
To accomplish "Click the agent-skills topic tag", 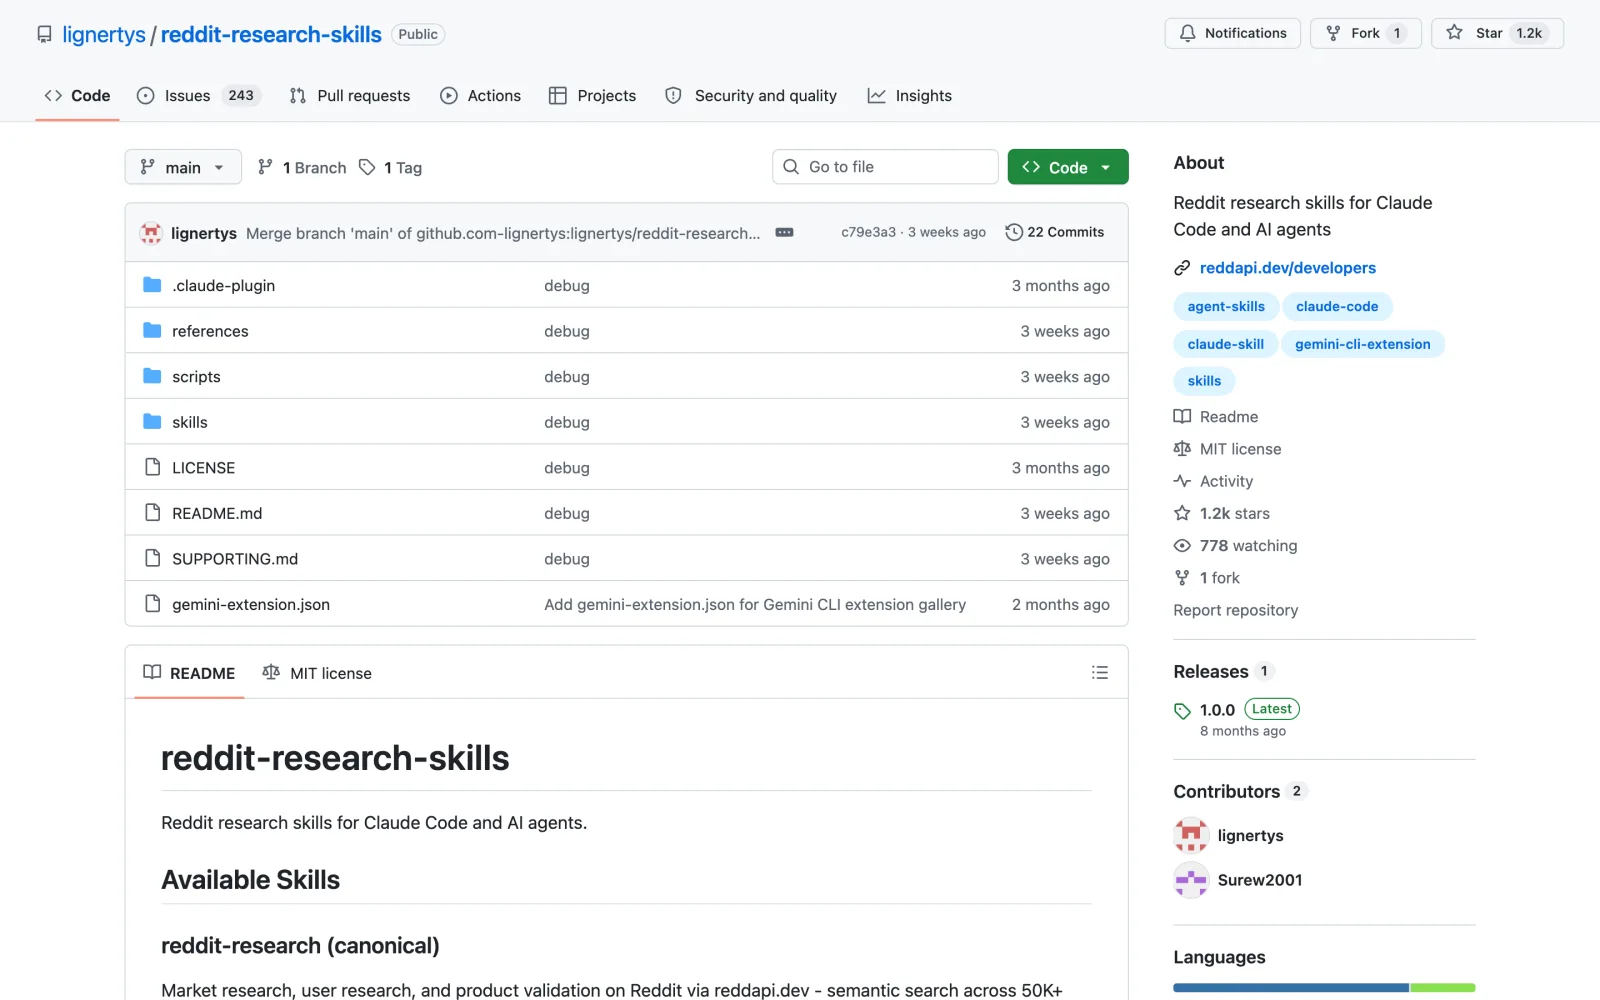I will point(1226,307).
